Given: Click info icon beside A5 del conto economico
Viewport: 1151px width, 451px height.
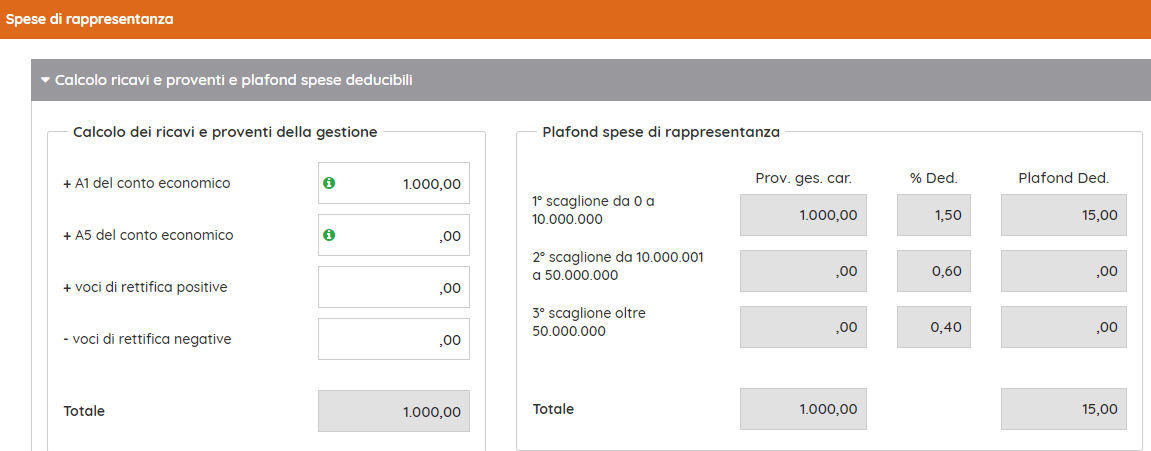Looking at the screenshot, I should (330, 235).
